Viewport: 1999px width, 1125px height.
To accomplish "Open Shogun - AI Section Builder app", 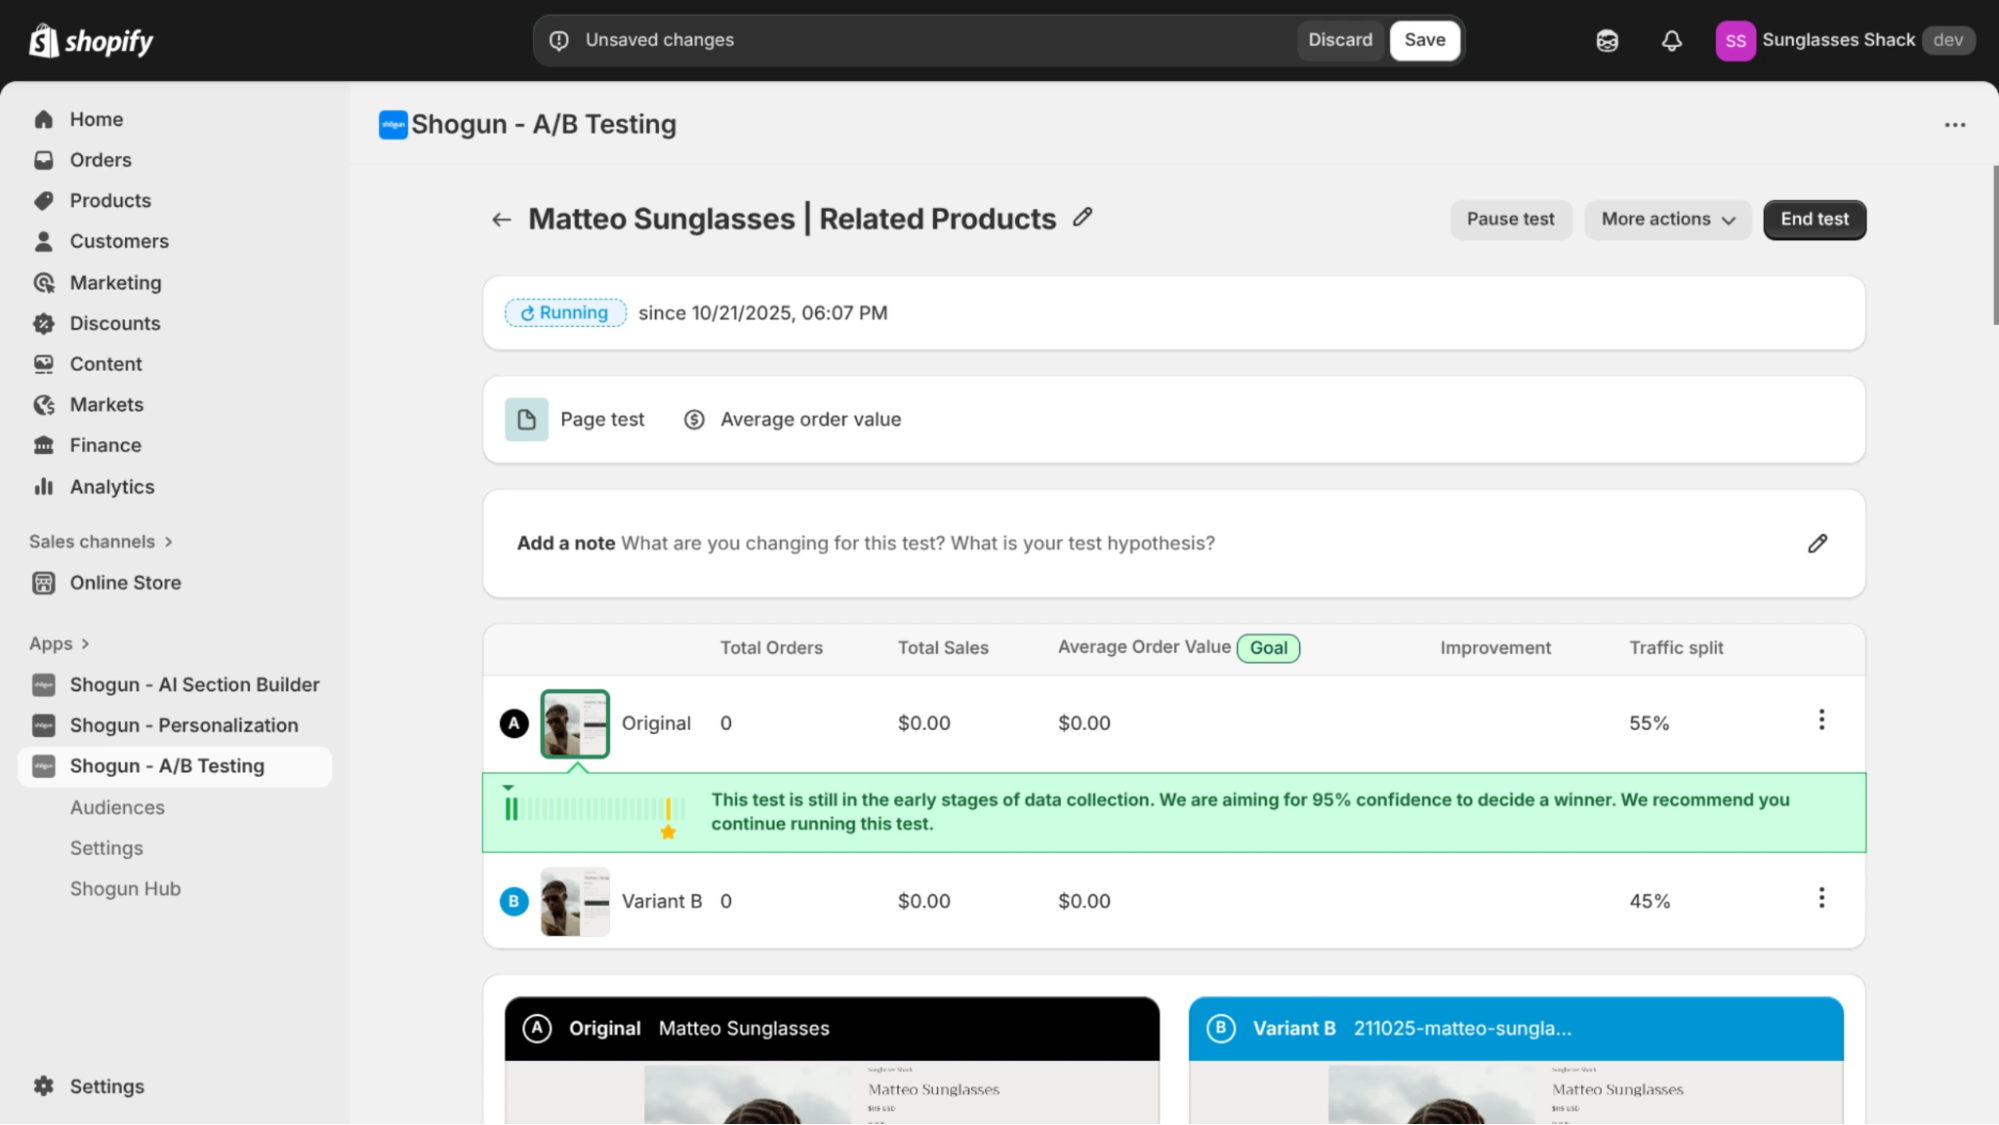I will [194, 685].
